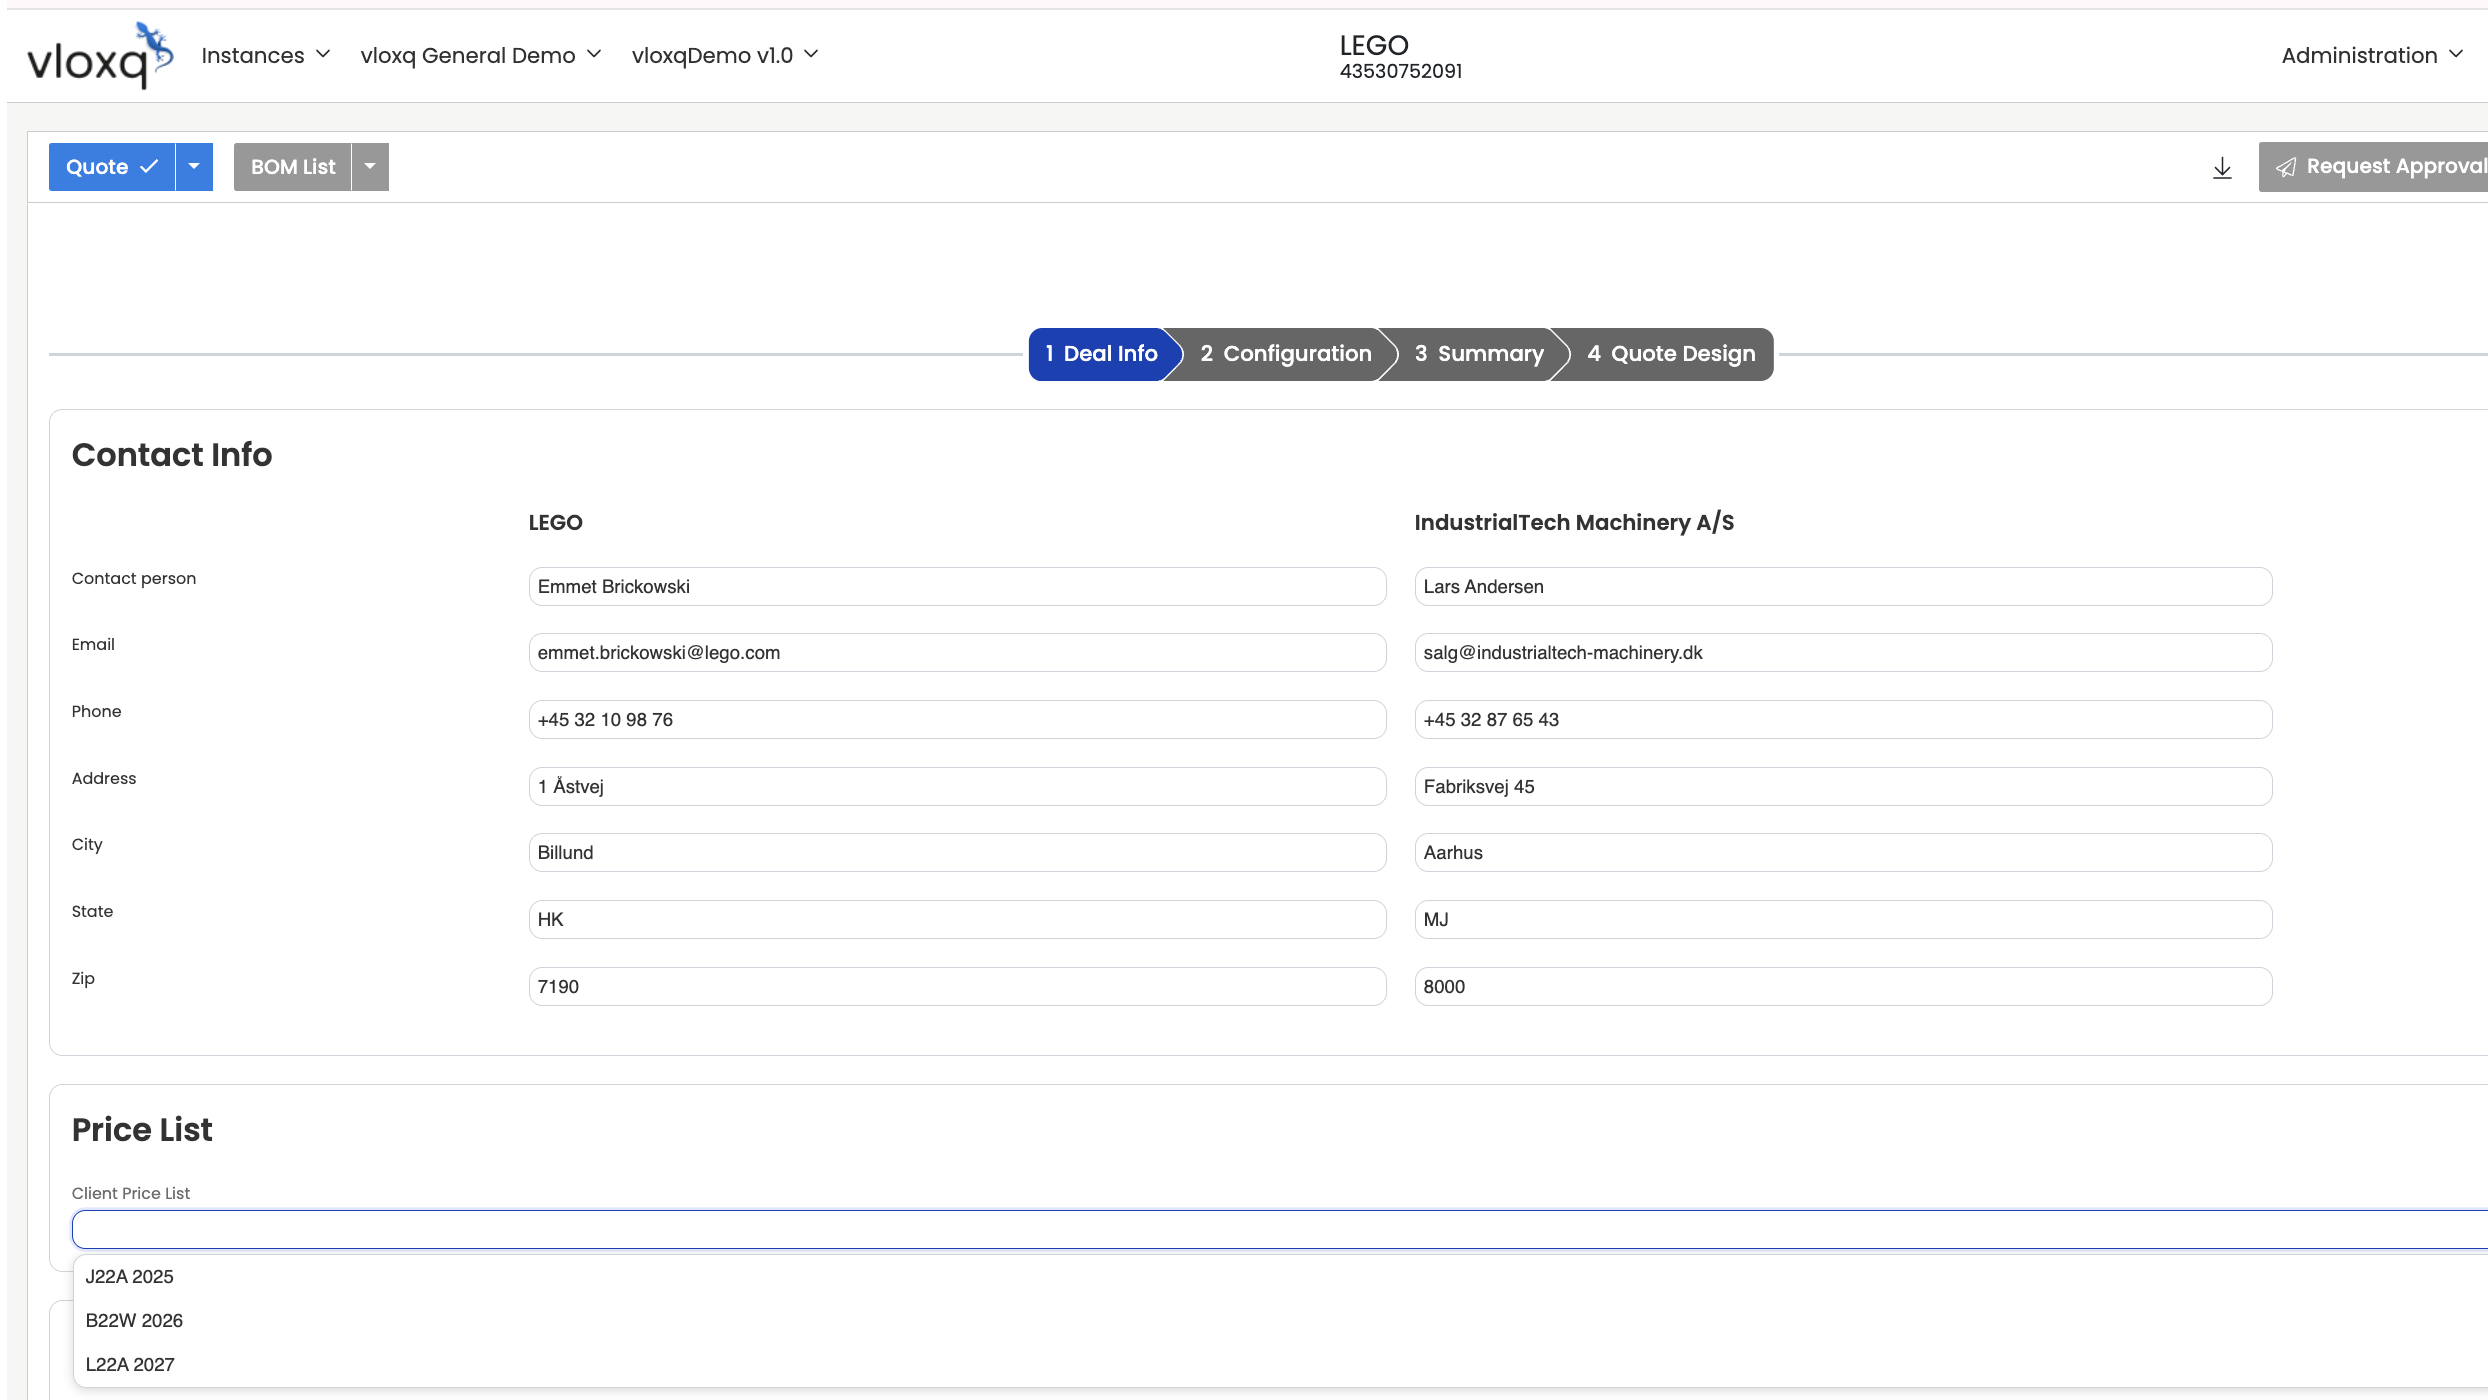Click the Request Approval button

2380,167
